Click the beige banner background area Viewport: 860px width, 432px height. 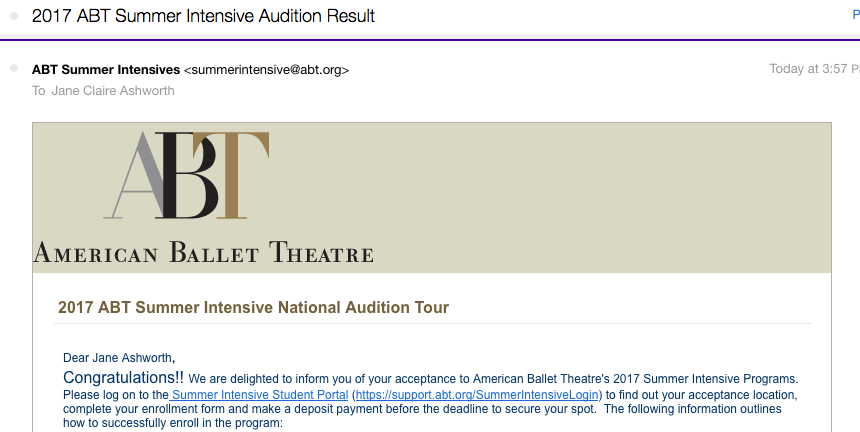pos(548,197)
